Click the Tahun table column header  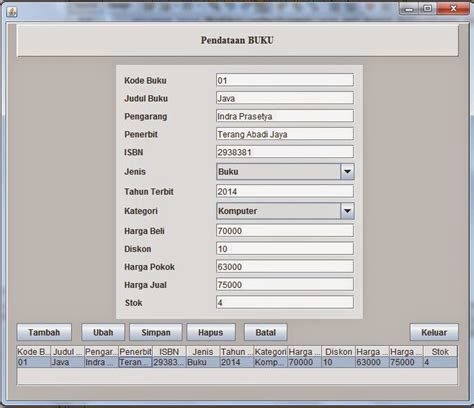(x=237, y=352)
